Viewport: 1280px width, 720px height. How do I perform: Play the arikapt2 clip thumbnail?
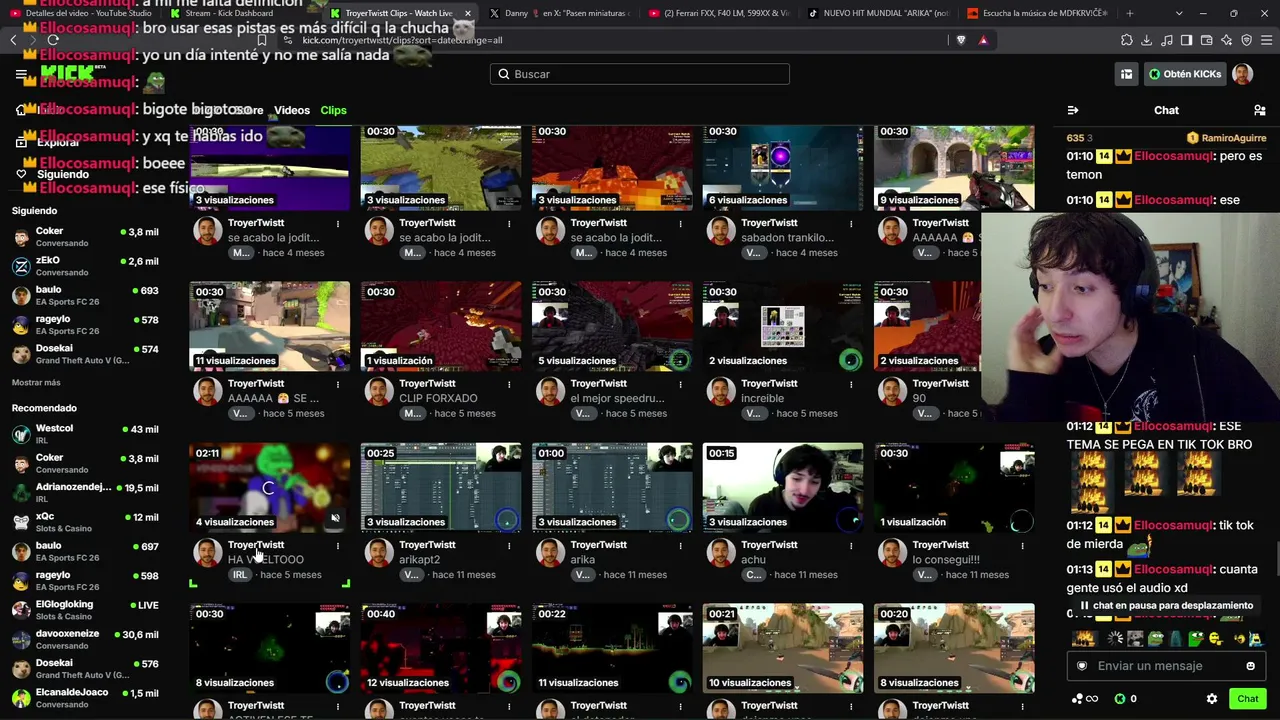tap(441, 487)
